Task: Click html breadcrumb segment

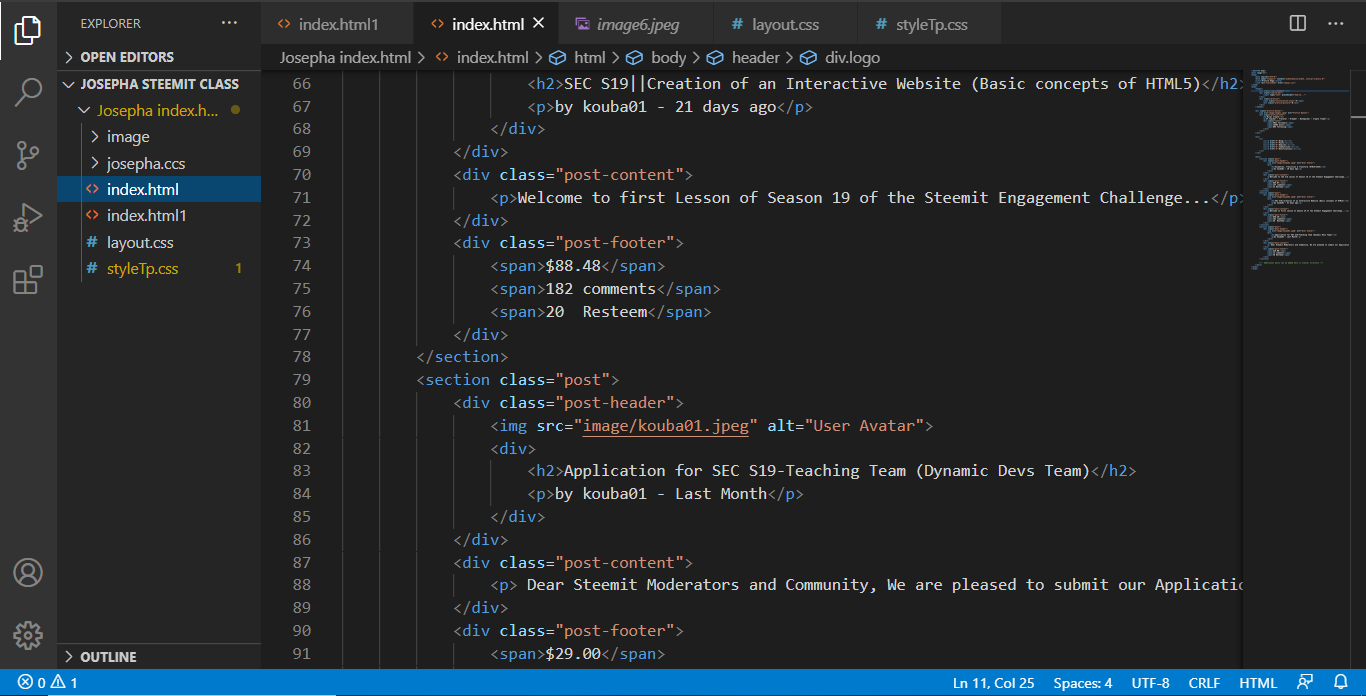Action: tap(579, 58)
